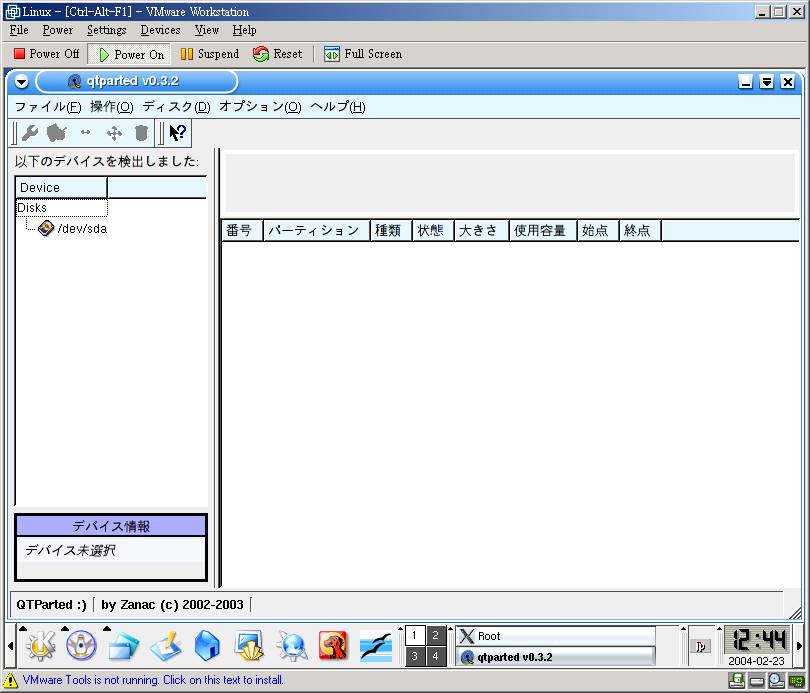The height and width of the screenshot is (693, 810).
Task: Click the format partition toolbar icon
Action: [56, 133]
